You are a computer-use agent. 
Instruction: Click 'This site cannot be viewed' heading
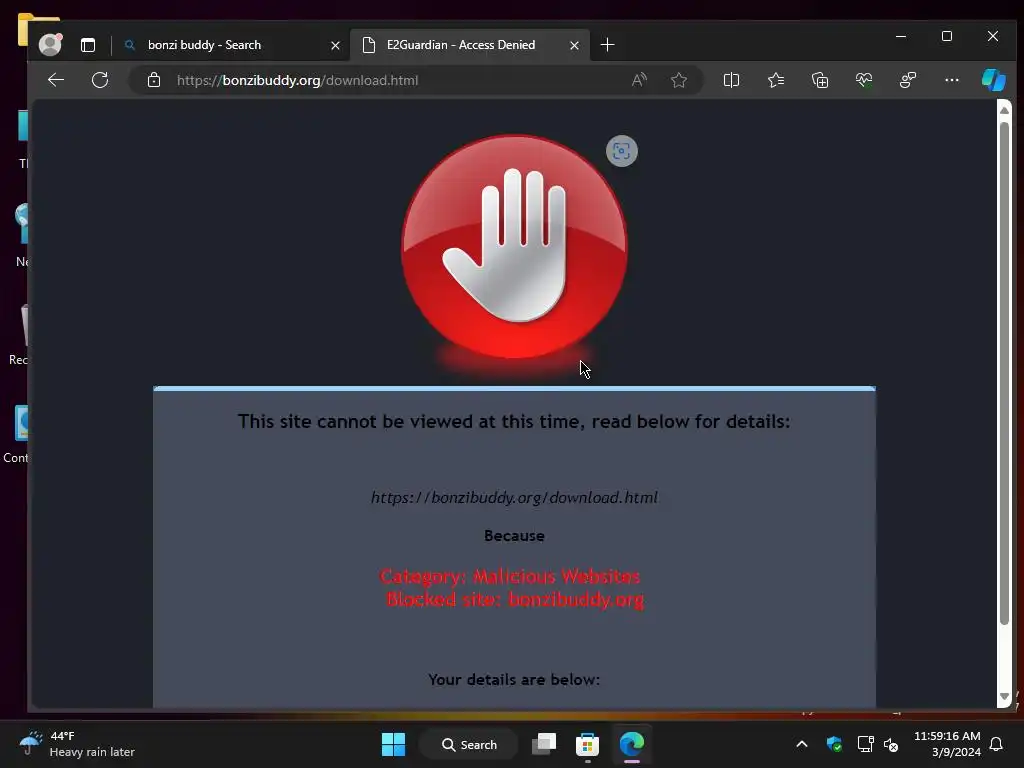coord(514,421)
